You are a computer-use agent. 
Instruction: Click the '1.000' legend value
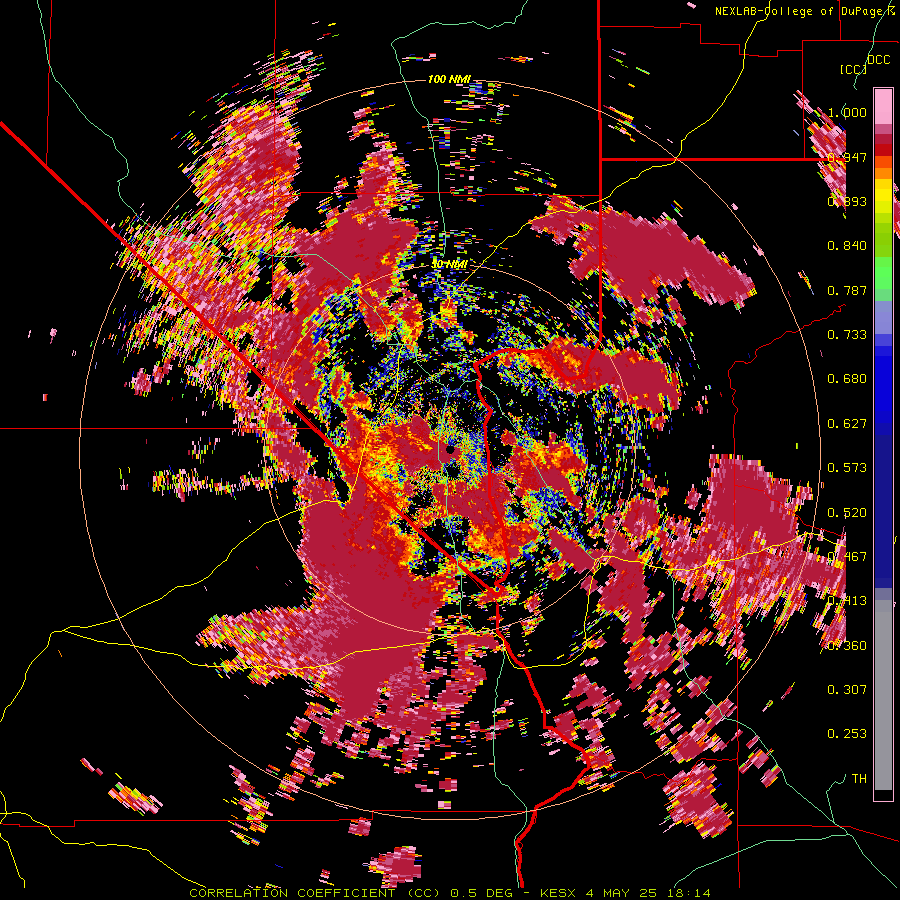click(x=847, y=112)
